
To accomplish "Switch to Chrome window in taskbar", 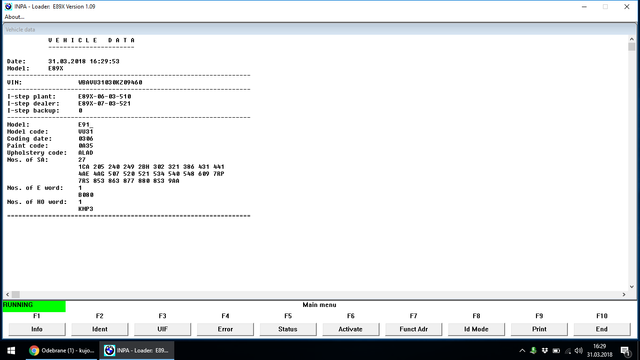I will (62, 351).
